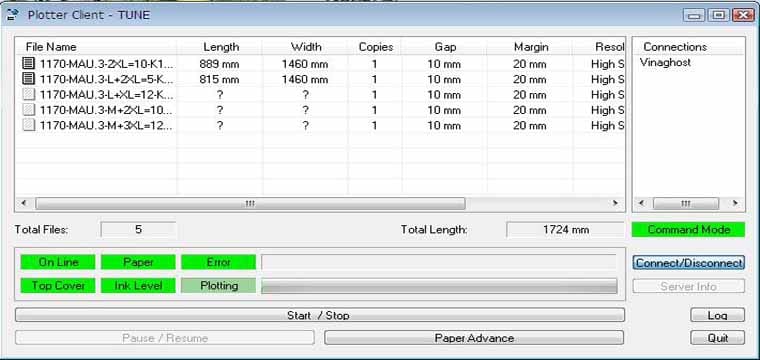Image resolution: width=760 pixels, height=360 pixels.
Task: Select file 1170-MAU.3-L+2XL=5-K...
Action: point(106,79)
